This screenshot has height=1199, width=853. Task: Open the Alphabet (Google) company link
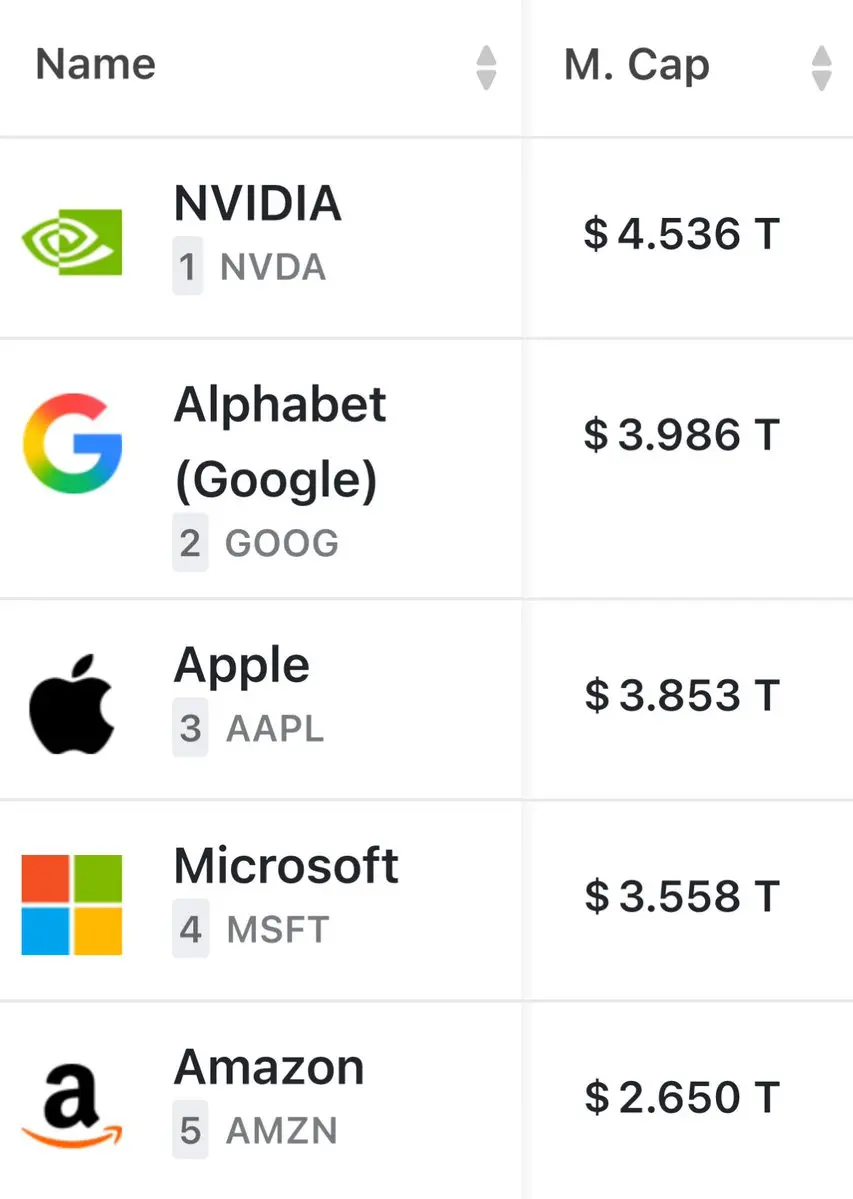(280, 442)
